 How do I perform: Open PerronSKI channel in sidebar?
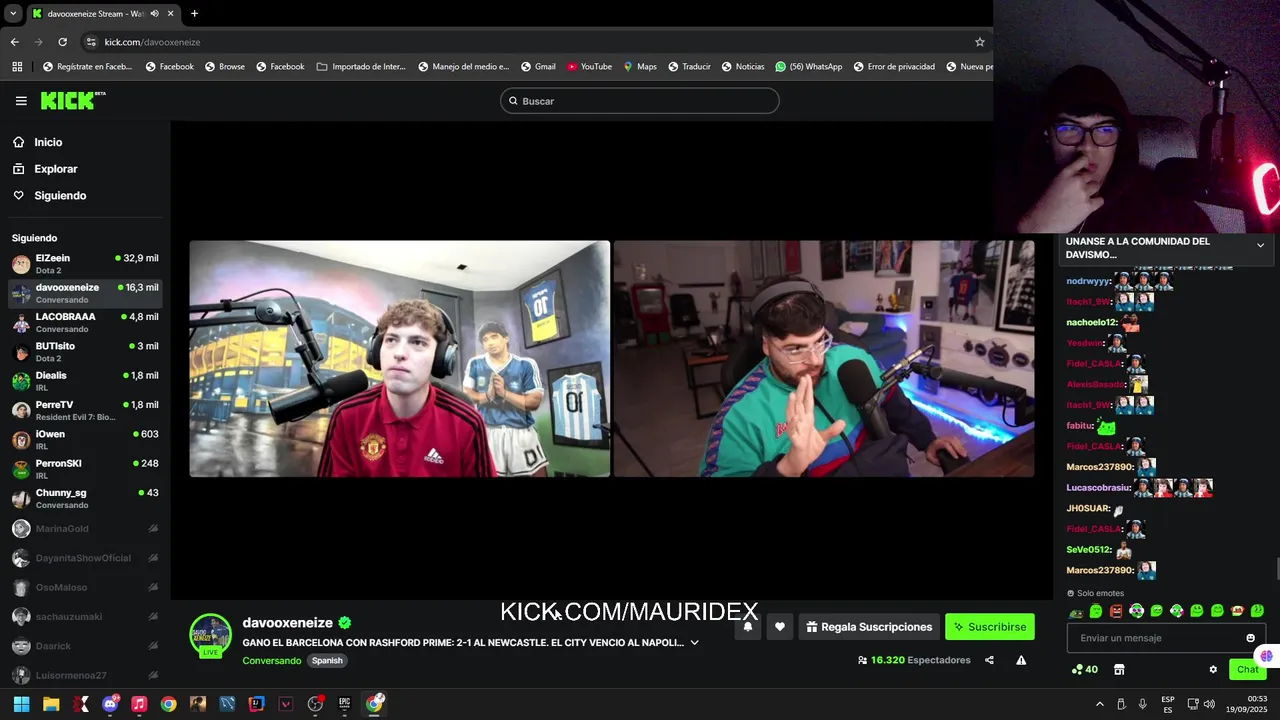[x=85, y=469]
